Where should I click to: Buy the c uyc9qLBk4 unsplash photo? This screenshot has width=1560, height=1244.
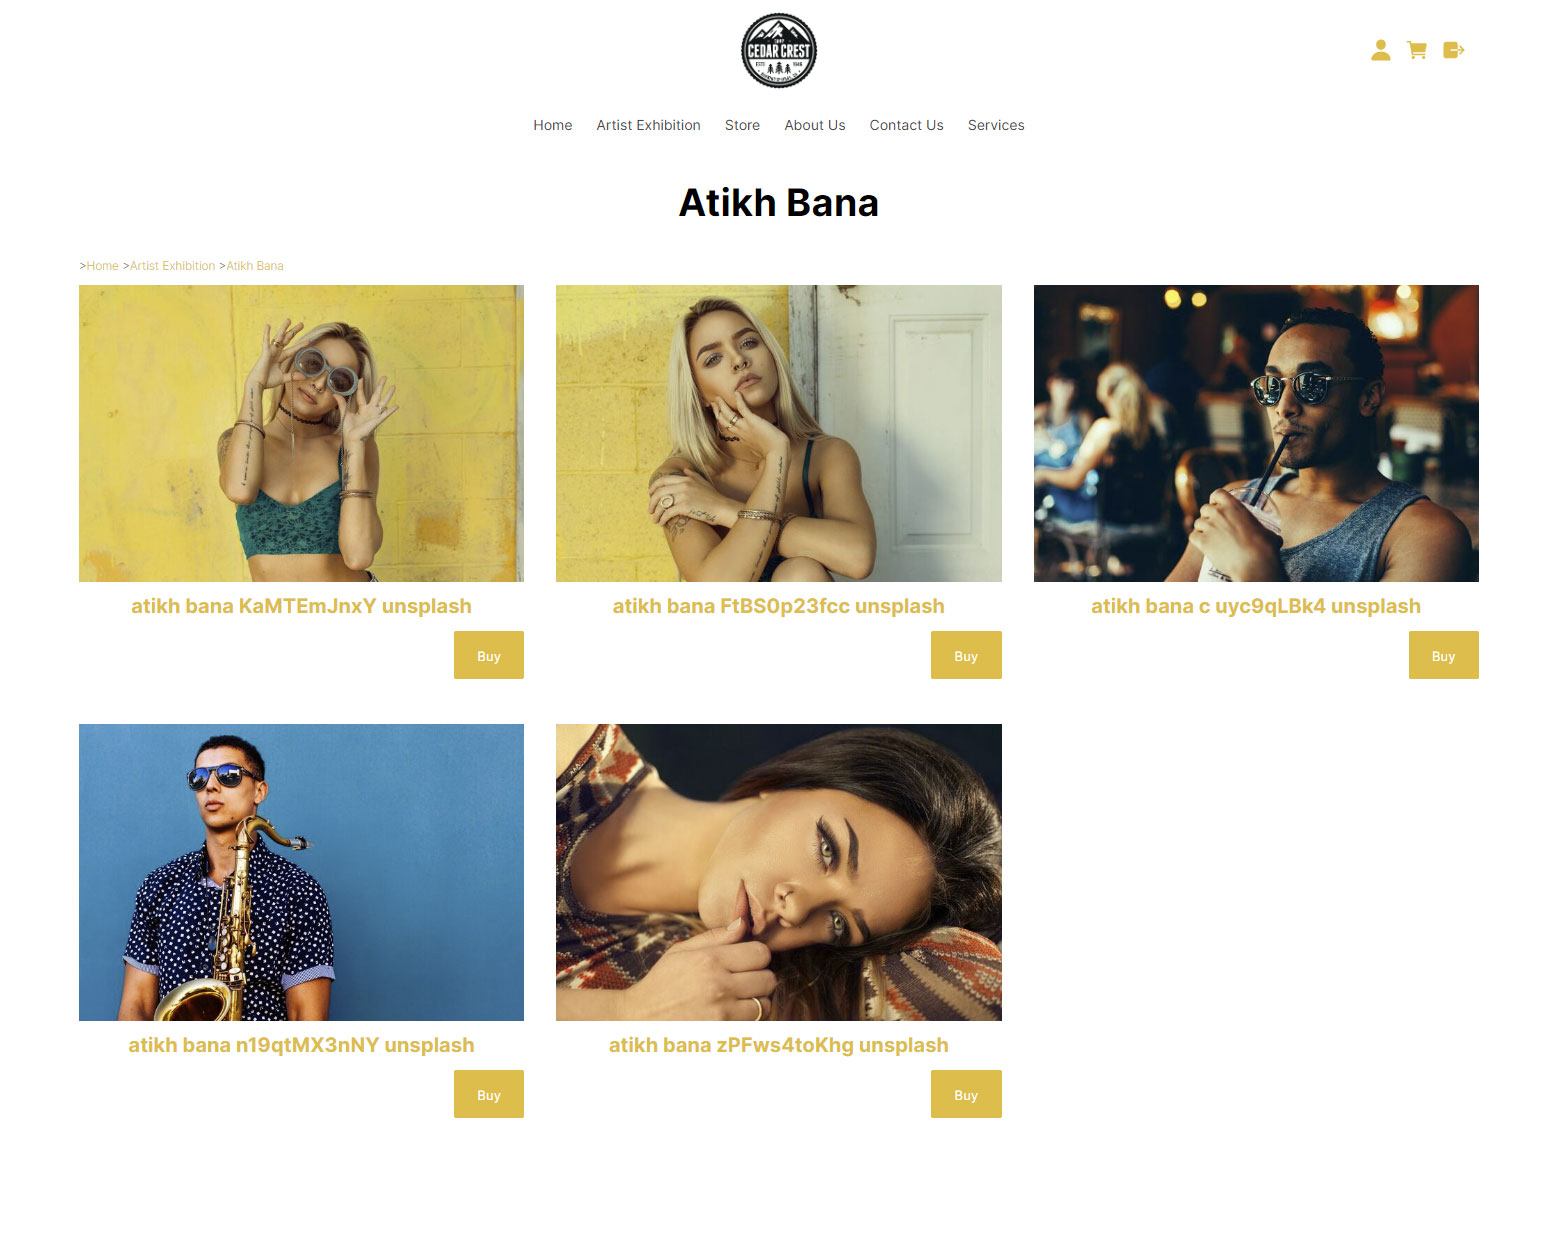tap(1443, 655)
